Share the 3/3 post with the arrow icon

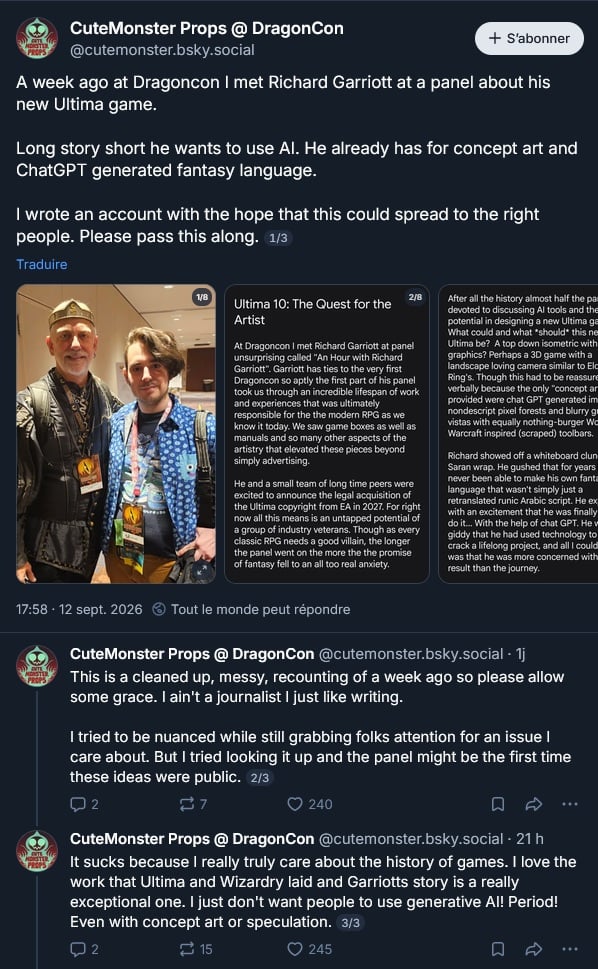coord(534,949)
